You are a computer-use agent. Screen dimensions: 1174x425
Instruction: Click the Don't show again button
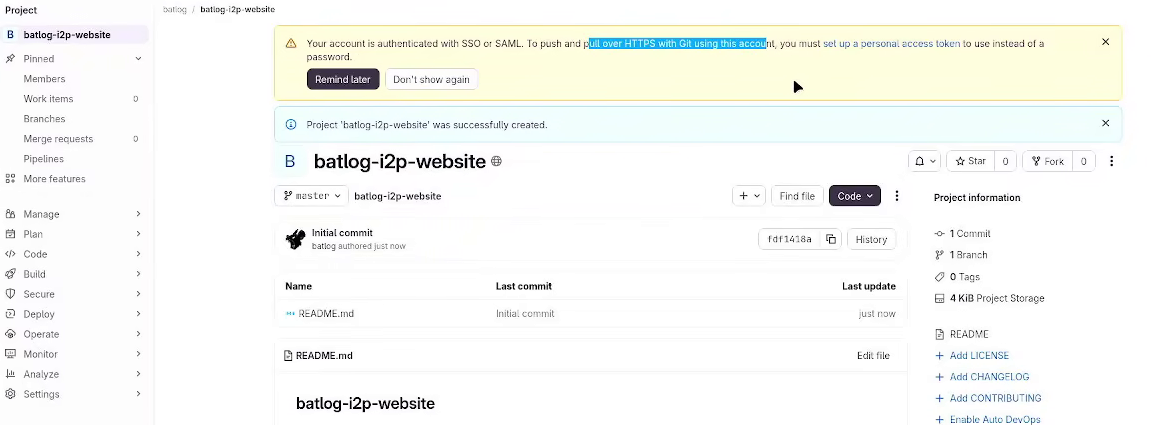pos(431,79)
